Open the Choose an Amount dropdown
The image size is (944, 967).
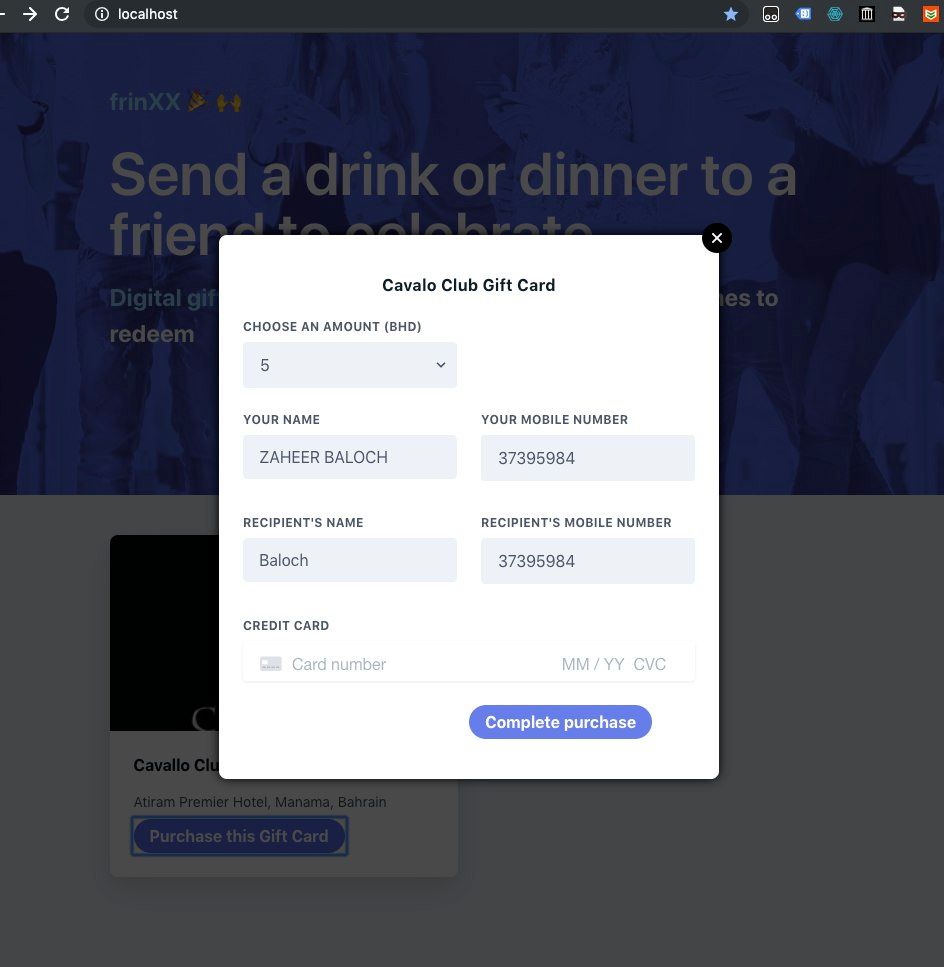(x=350, y=365)
